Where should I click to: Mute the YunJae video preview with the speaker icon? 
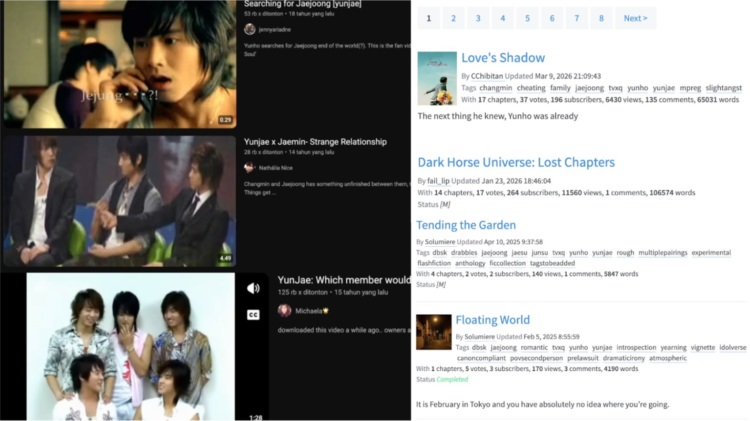(253, 288)
